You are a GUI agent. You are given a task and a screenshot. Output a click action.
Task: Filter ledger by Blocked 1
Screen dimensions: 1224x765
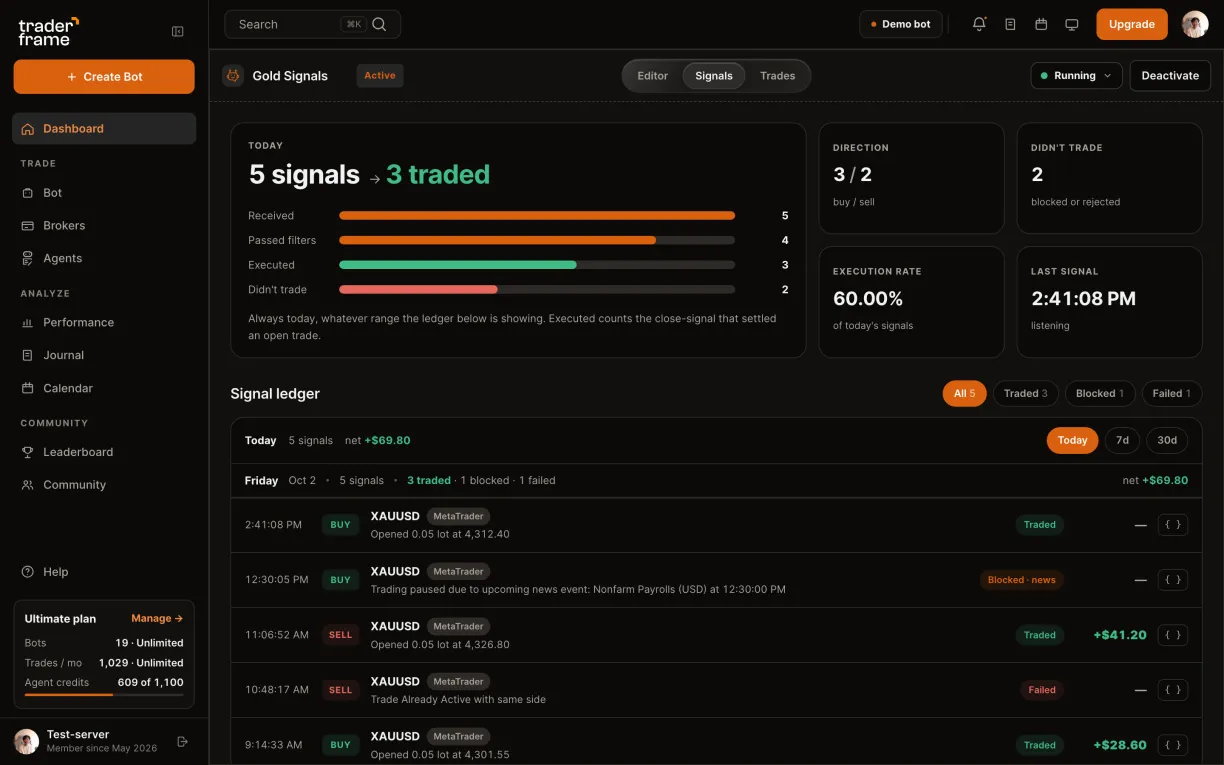pyautogui.click(x=1100, y=393)
